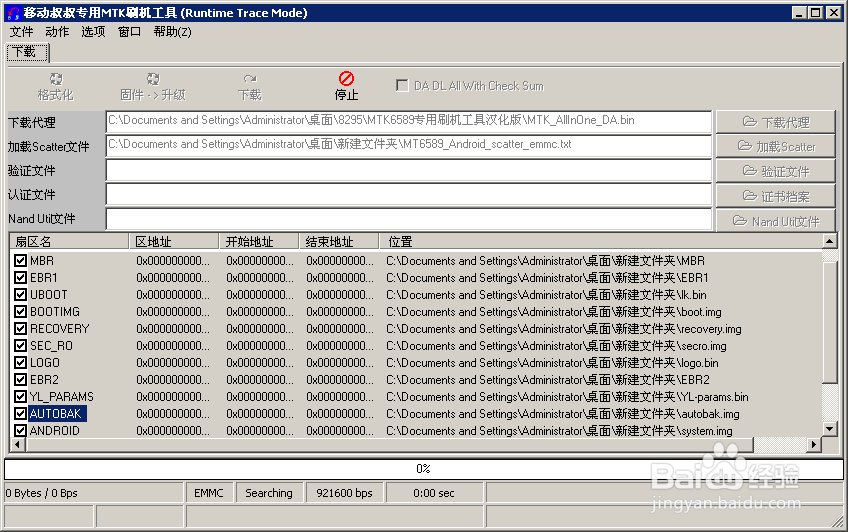This screenshot has height=532, width=848.
Task: Sort by 区地址 column header
Action: (x=174, y=241)
